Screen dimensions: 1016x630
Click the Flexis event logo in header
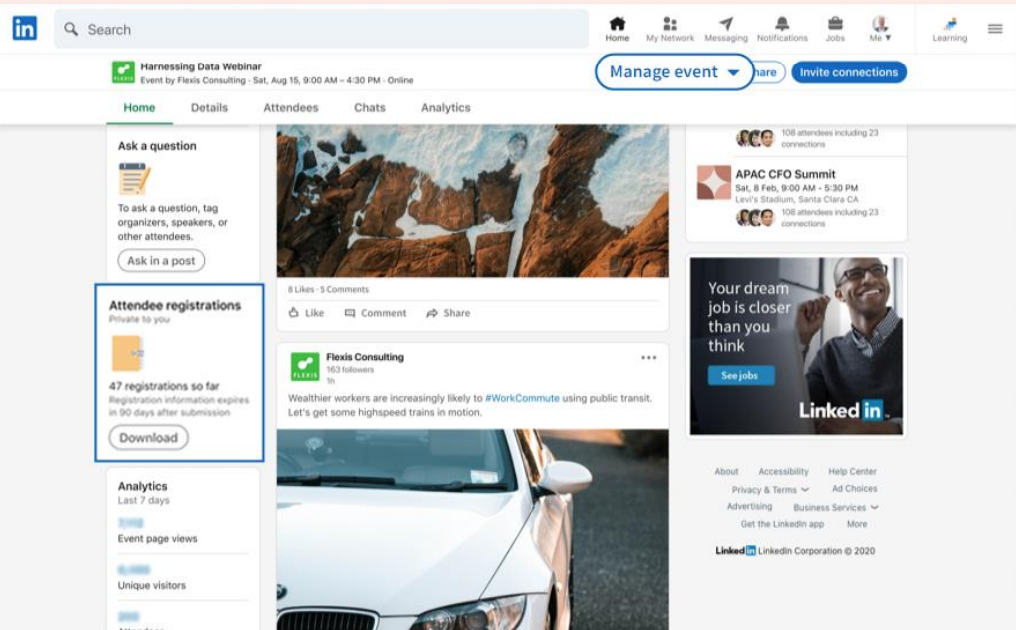tap(123, 72)
